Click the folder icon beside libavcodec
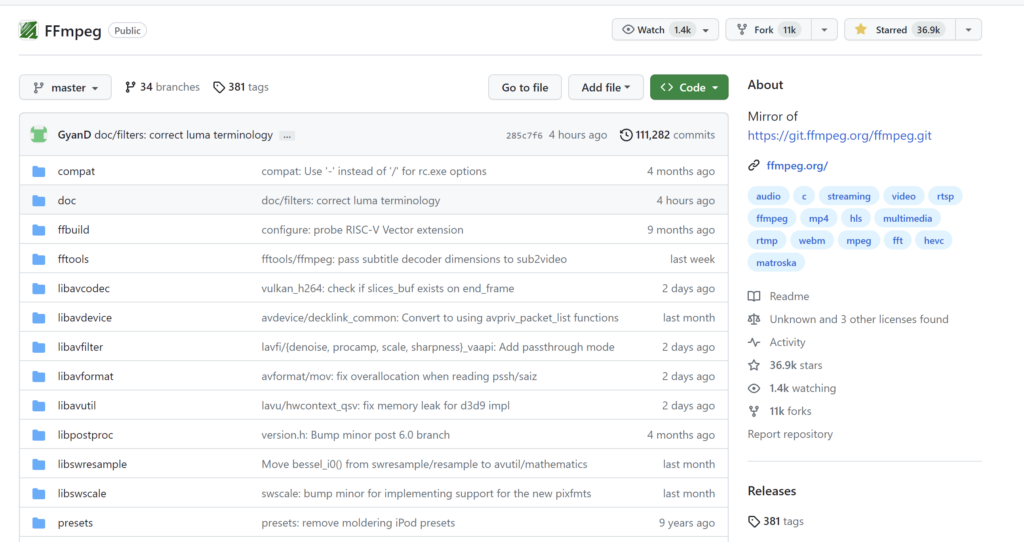The width and height of the screenshot is (1024, 542). coord(39,288)
